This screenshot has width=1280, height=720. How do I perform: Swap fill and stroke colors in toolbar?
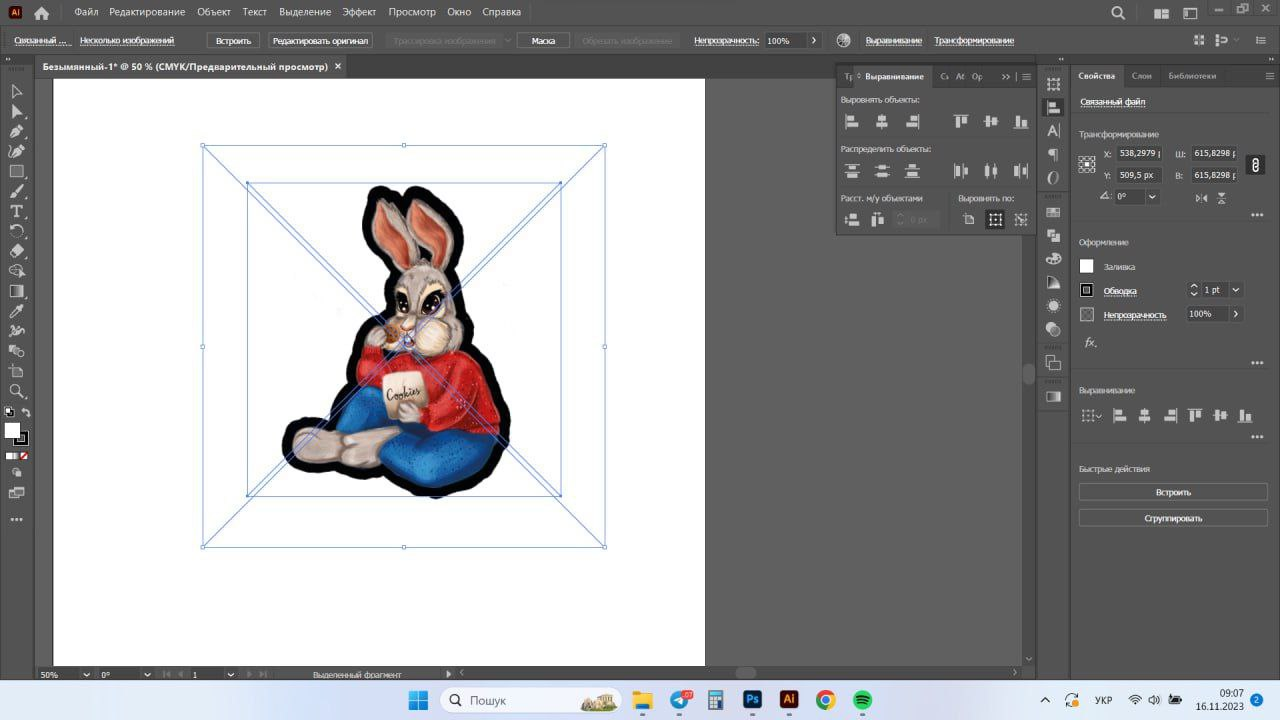pyautogui.click(x=26, y=412)
